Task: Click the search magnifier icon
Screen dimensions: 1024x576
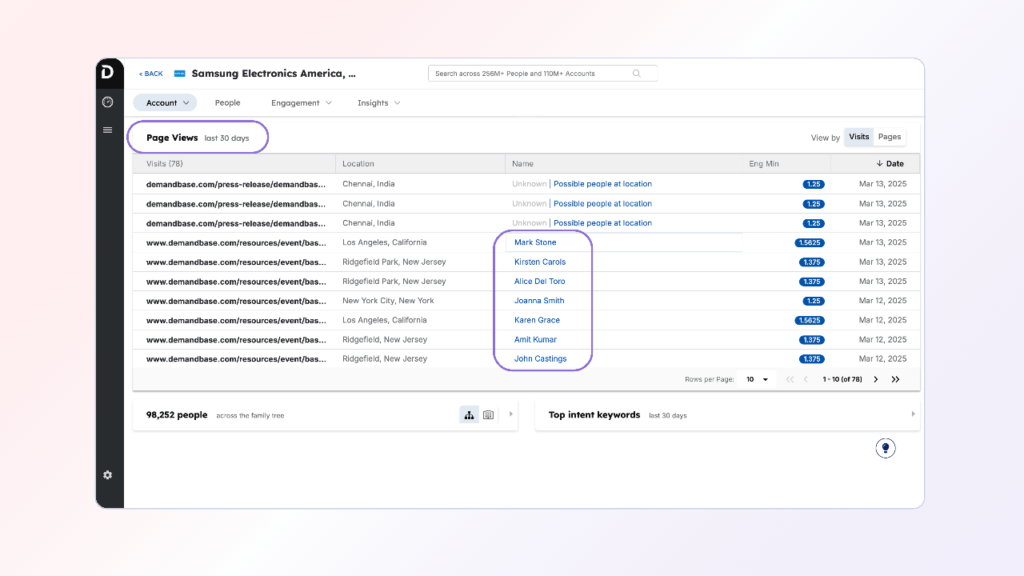Action: (637, 73)
